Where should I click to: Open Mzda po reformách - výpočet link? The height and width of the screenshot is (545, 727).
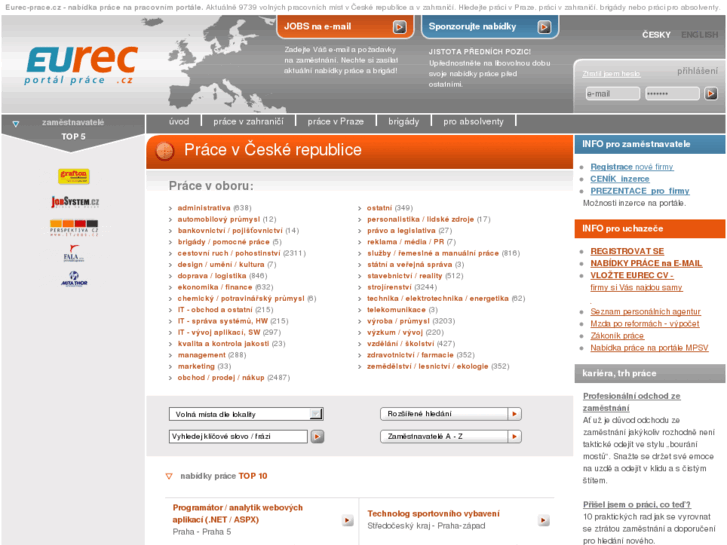[644, 324]
